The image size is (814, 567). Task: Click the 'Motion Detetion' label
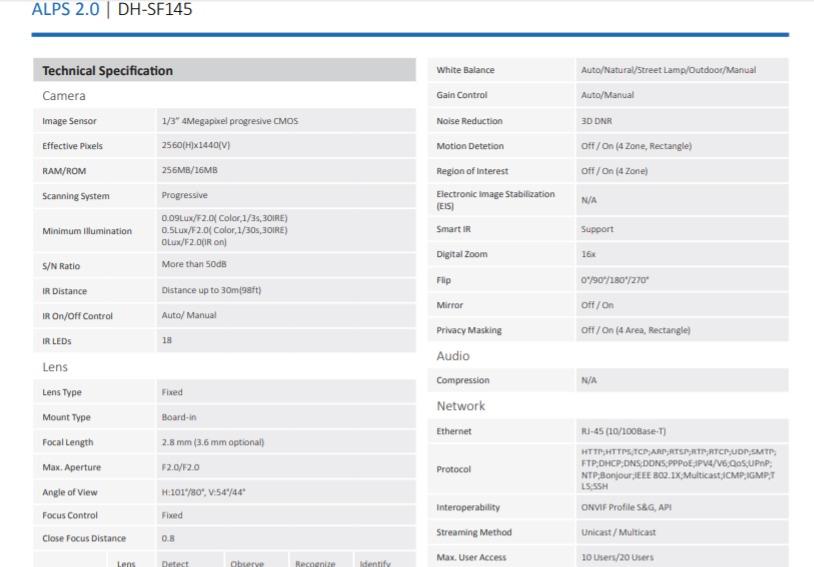tap(470, 146)
